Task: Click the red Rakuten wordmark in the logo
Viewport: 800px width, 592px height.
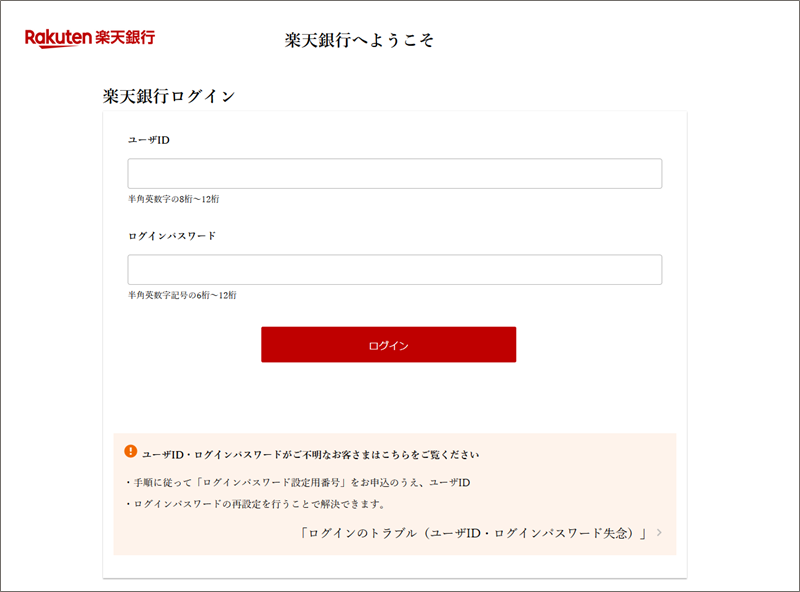Action: (58, 38)
